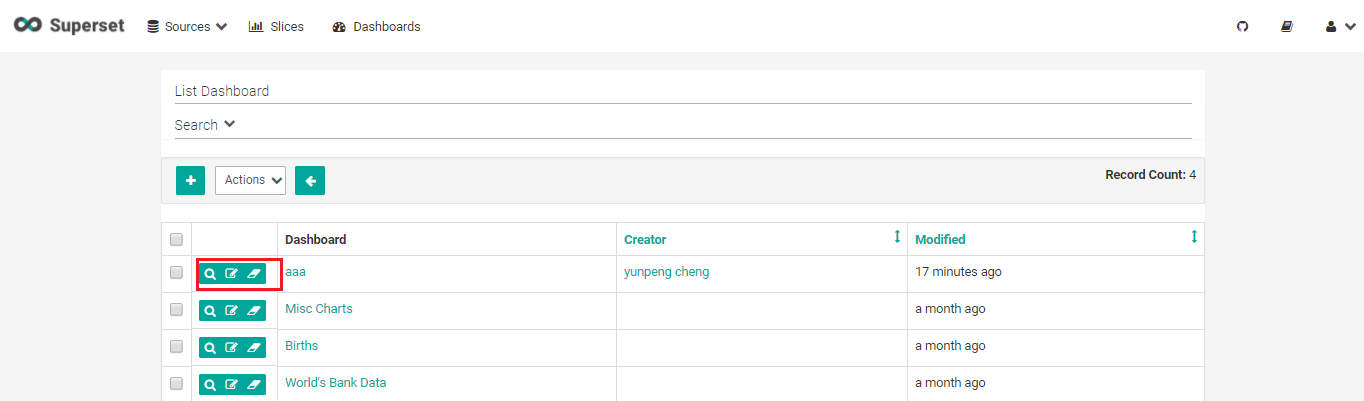This screenshot has height=401, width=1364.
Task: Click the Dashboard column header
Action: 316,239
